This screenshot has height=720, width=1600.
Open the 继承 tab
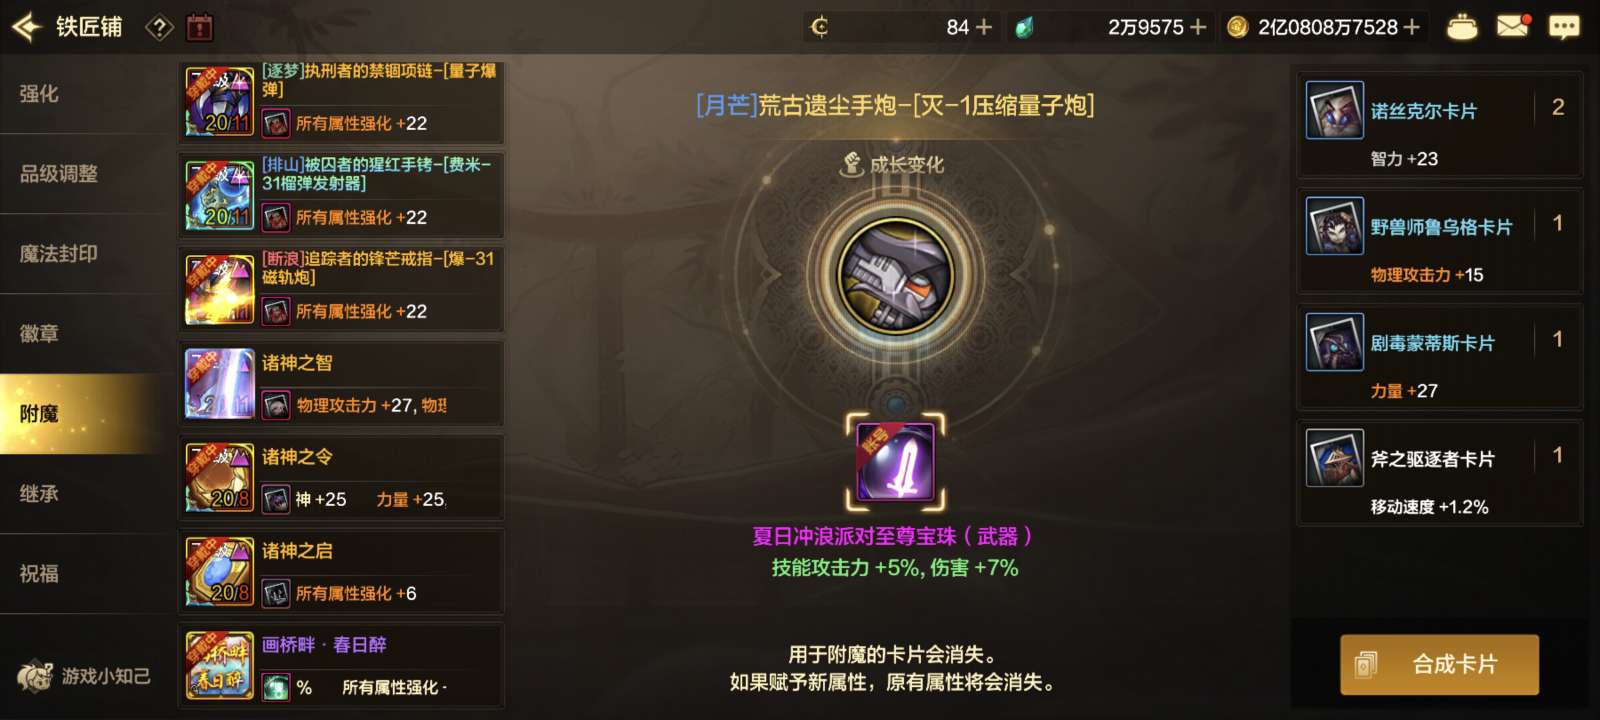tap(39, 494)
